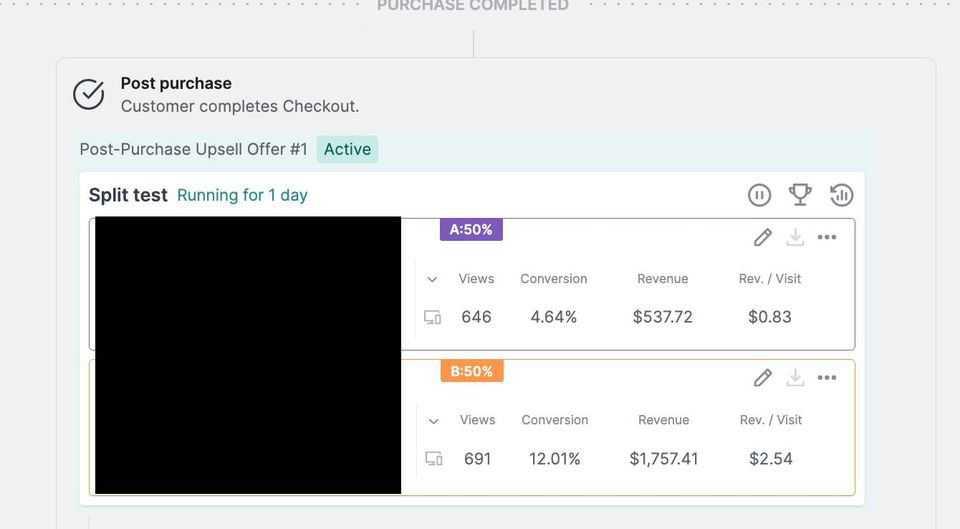
Task: Click variant B revenue value $1,757.41
Action: (664, 459)
